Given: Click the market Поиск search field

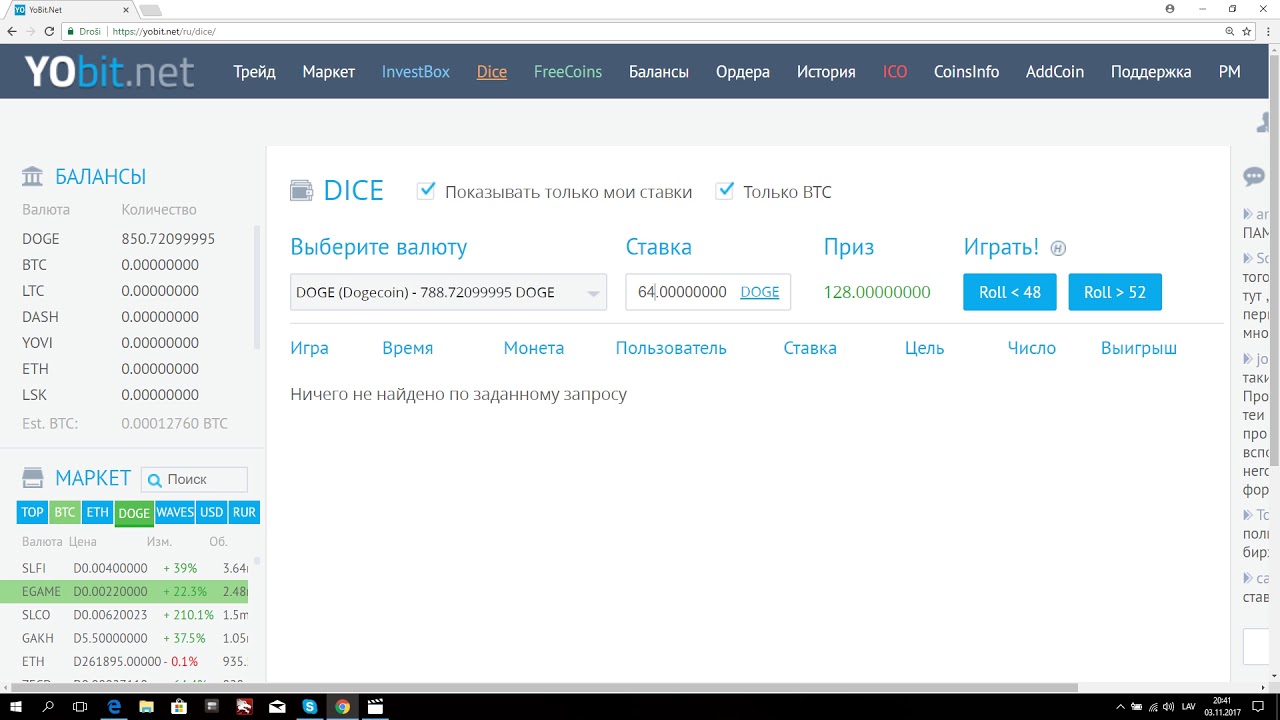Looking at the screenshot, I should coord(194,479).
